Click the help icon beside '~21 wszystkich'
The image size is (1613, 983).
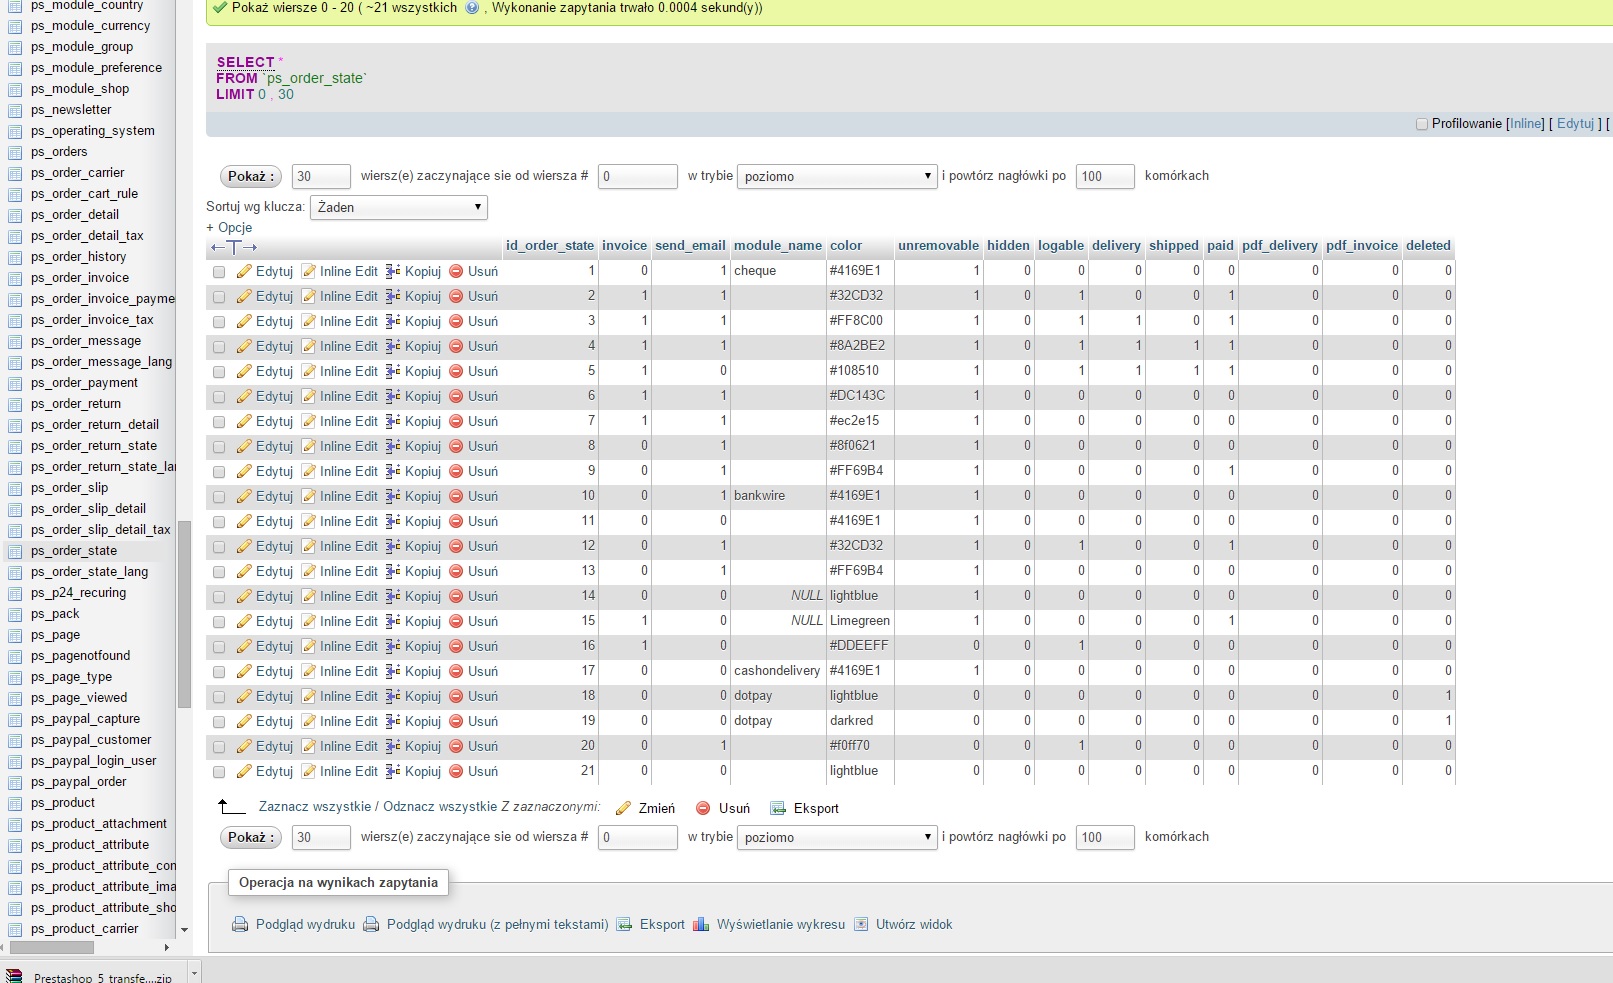pos(472,8)
